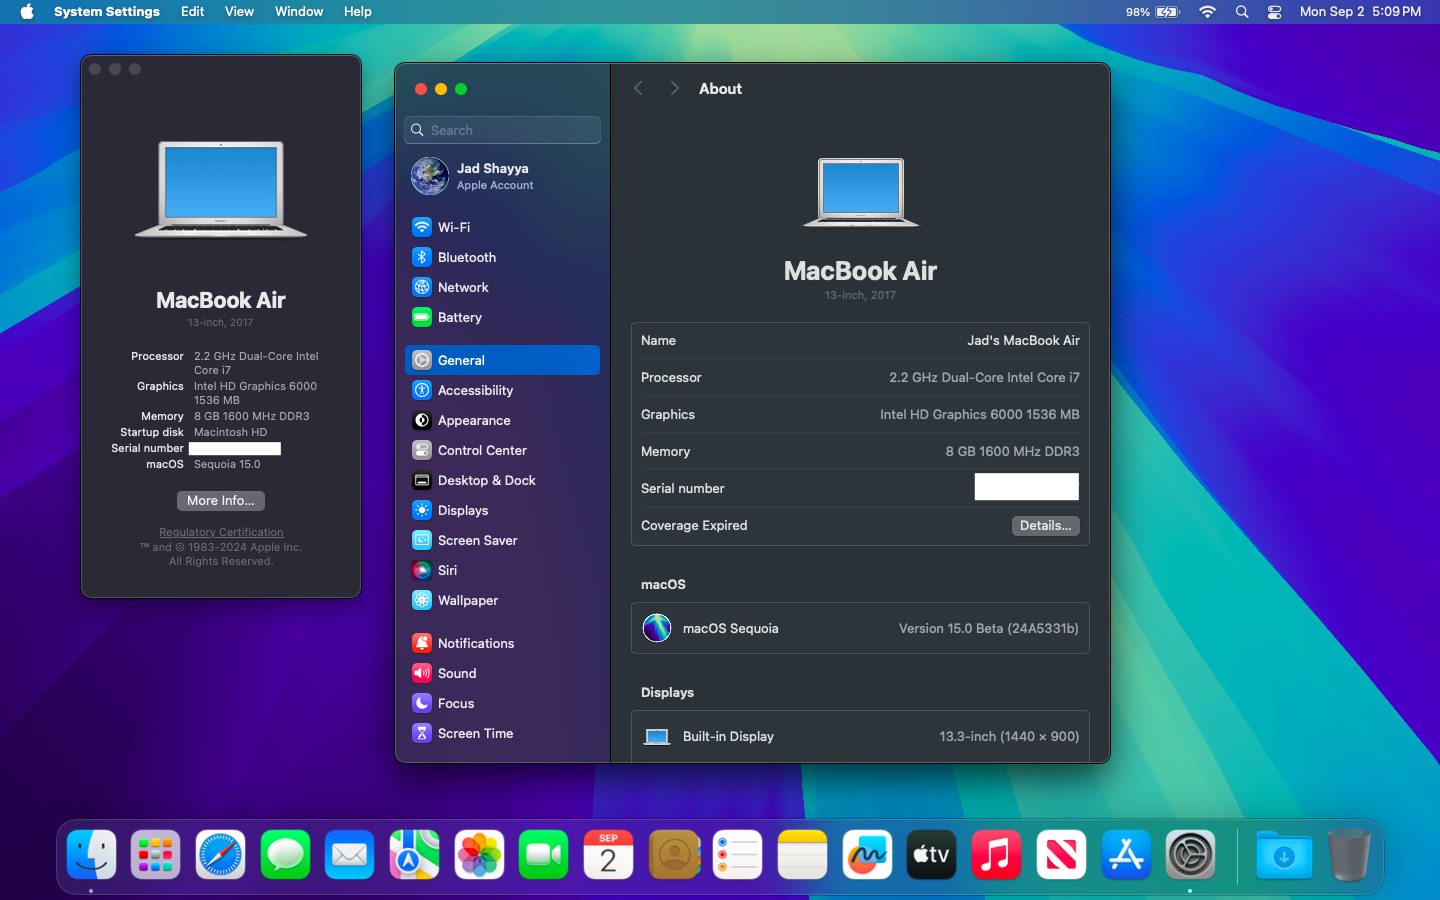The width and height of the screenshot is (1440, 900).
Task: Open Reminders app in Dock
Action: pos(738,855)
